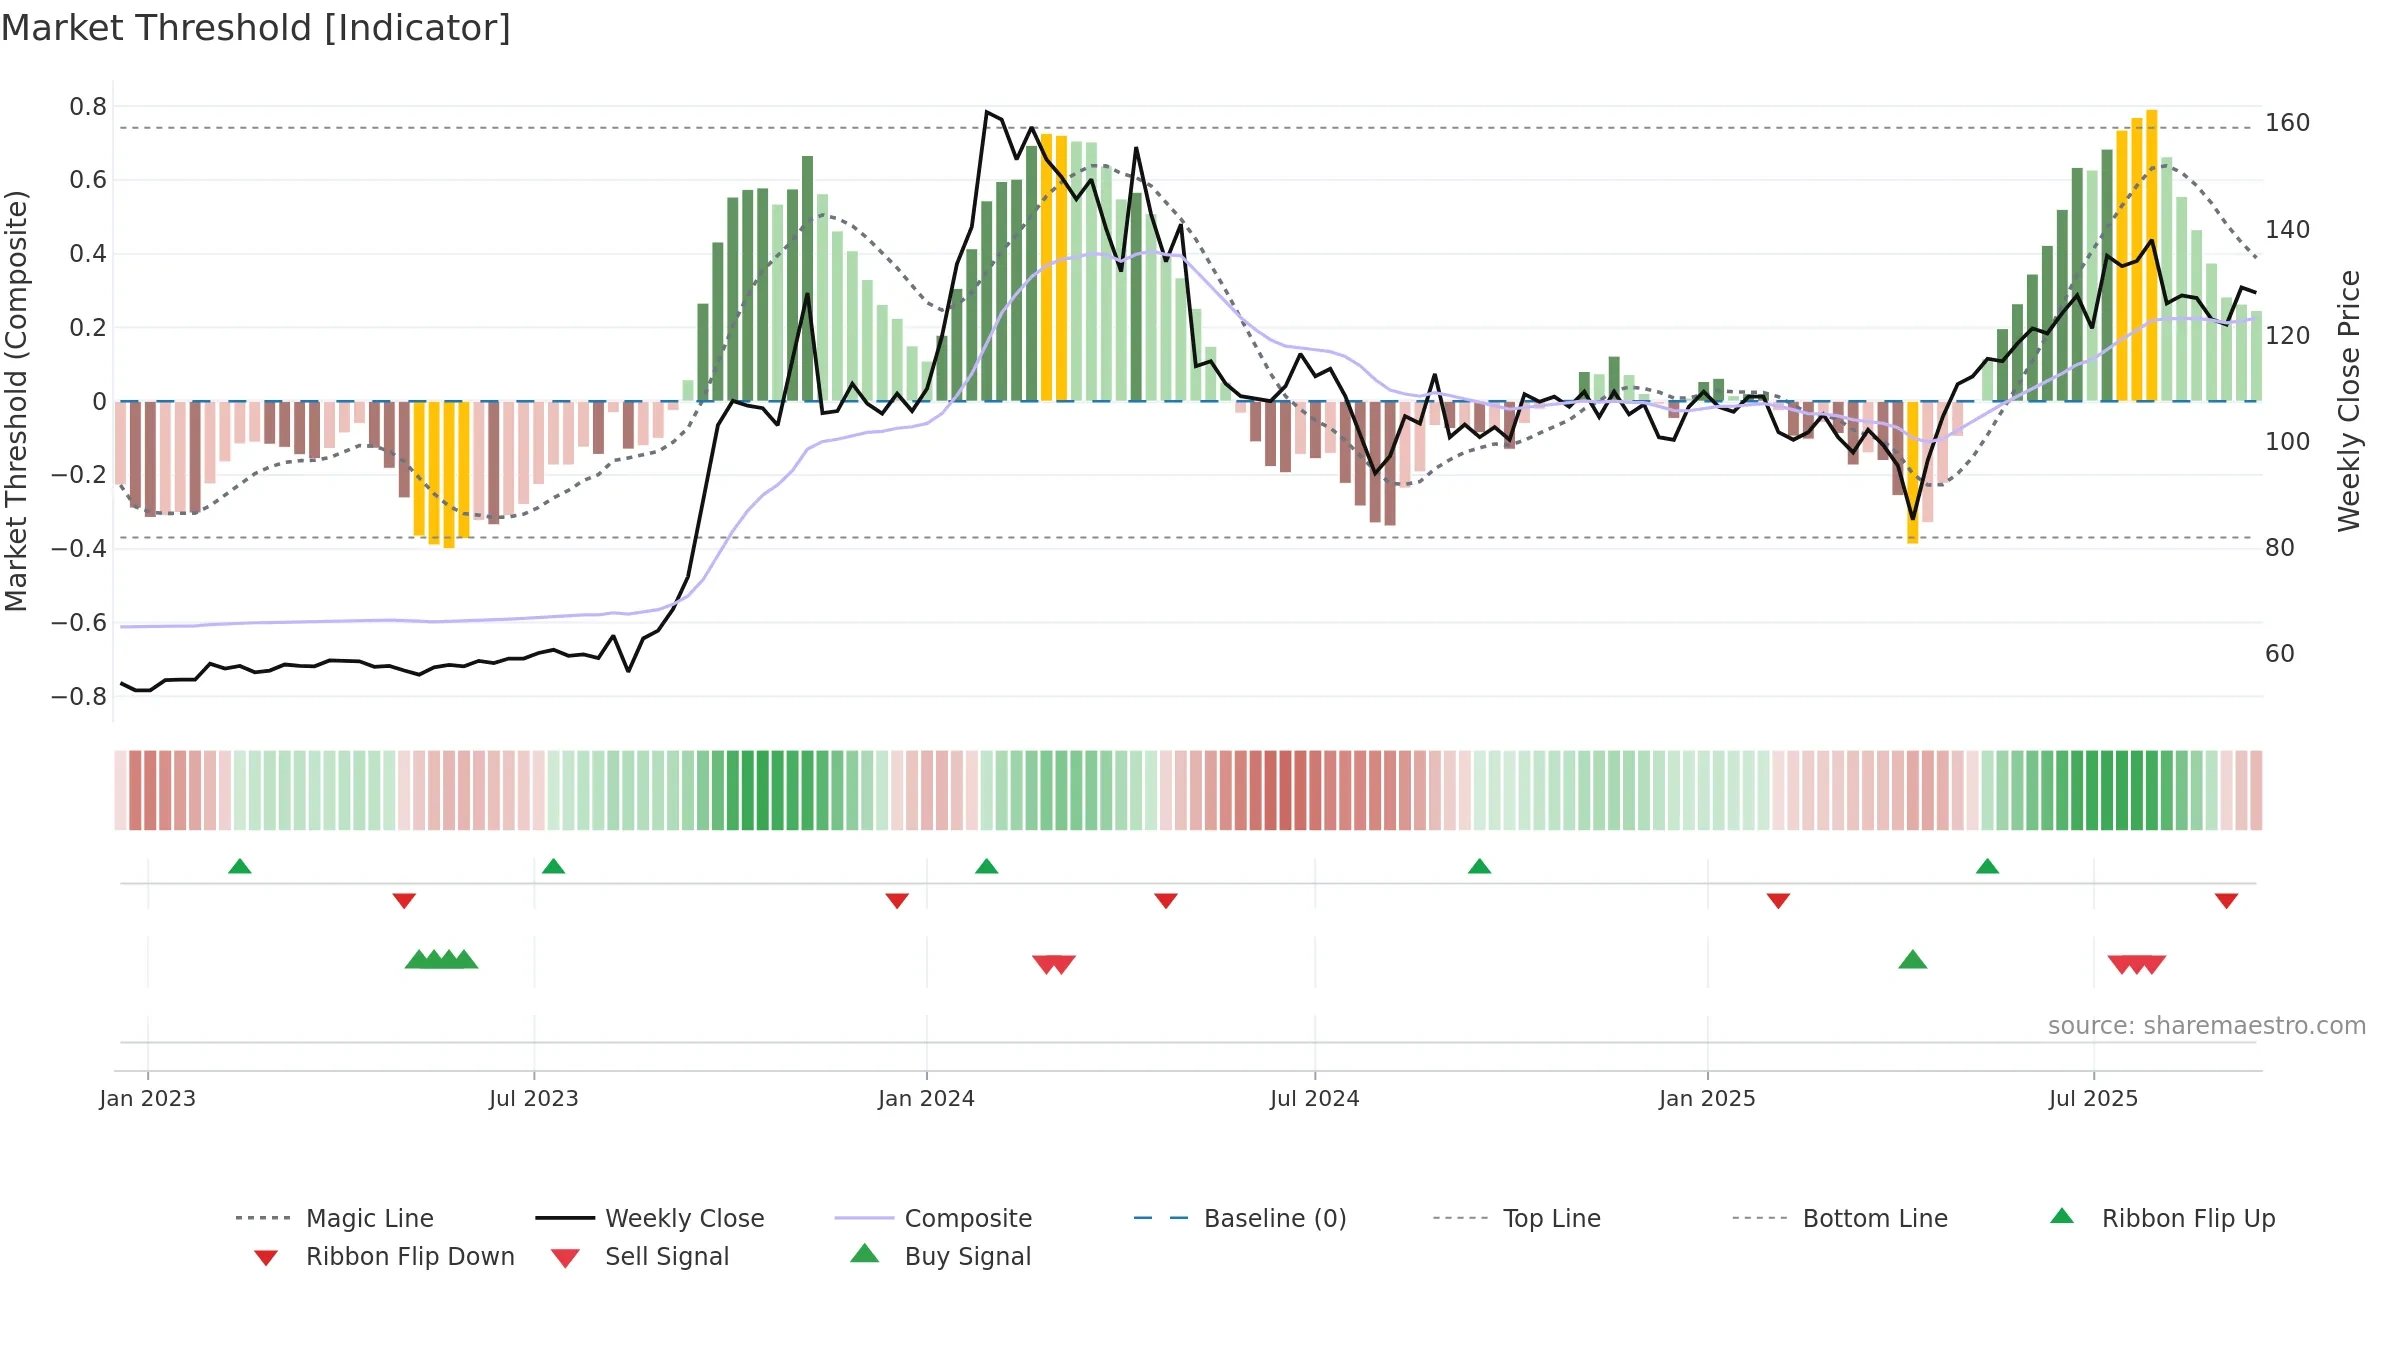Toggle the Weekly Close legend entry

(649, 1218)
